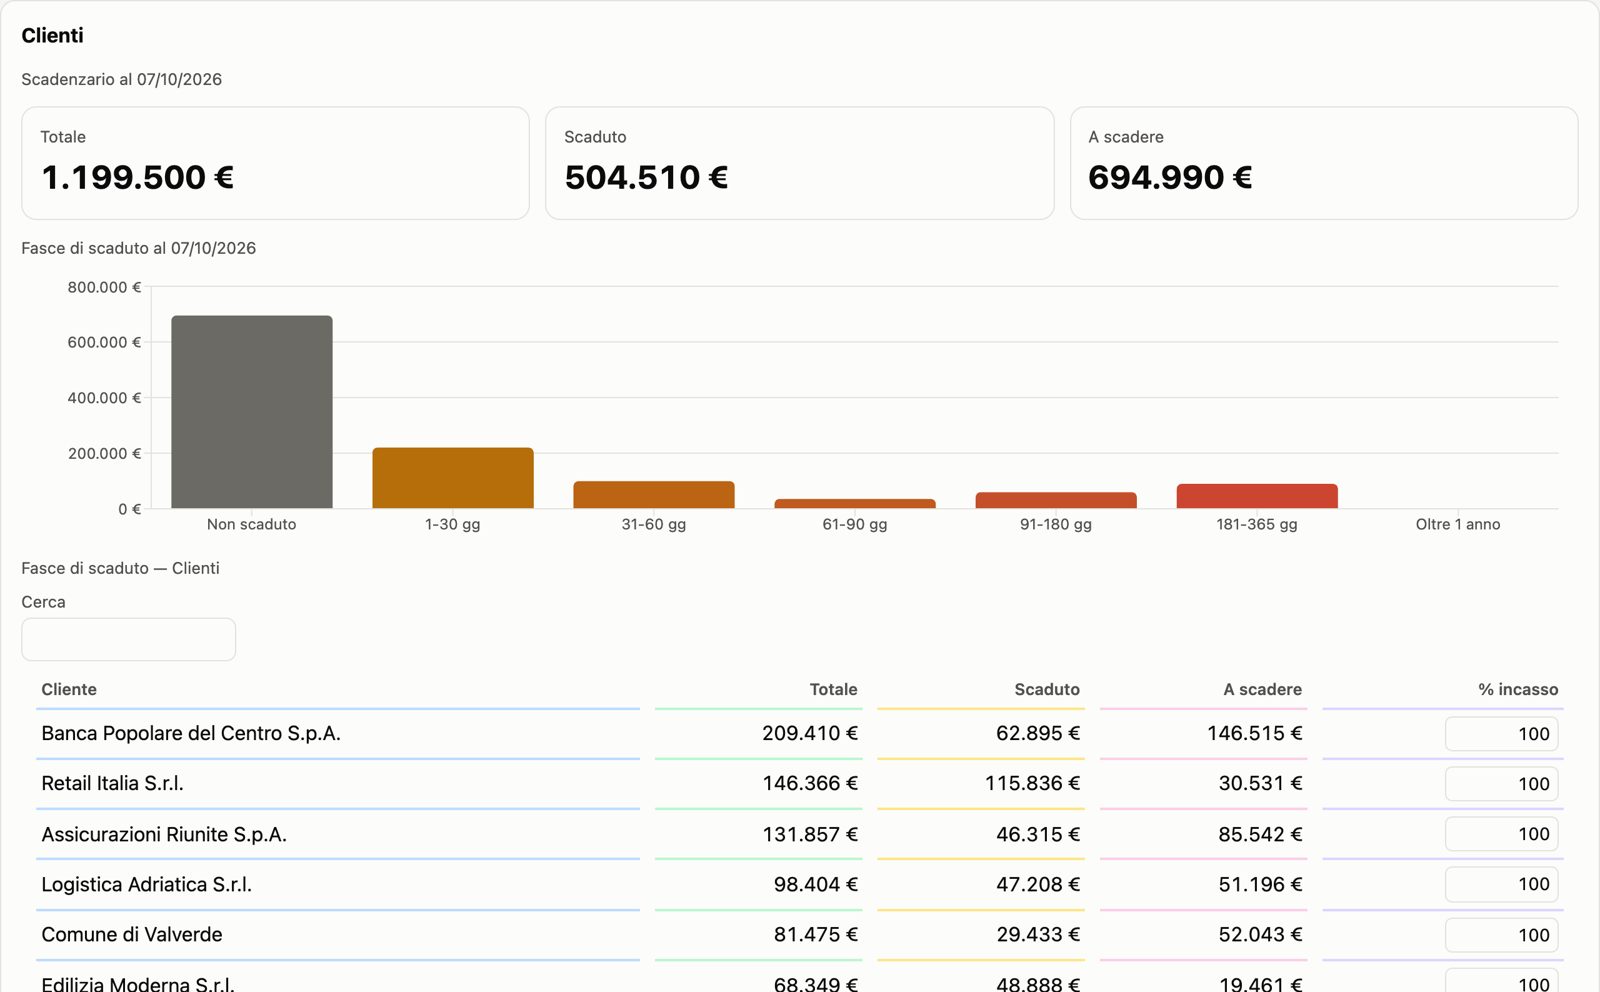The image size is (1600, 992).
Task: Click the 51.196 € cell
Action: 1260,884
